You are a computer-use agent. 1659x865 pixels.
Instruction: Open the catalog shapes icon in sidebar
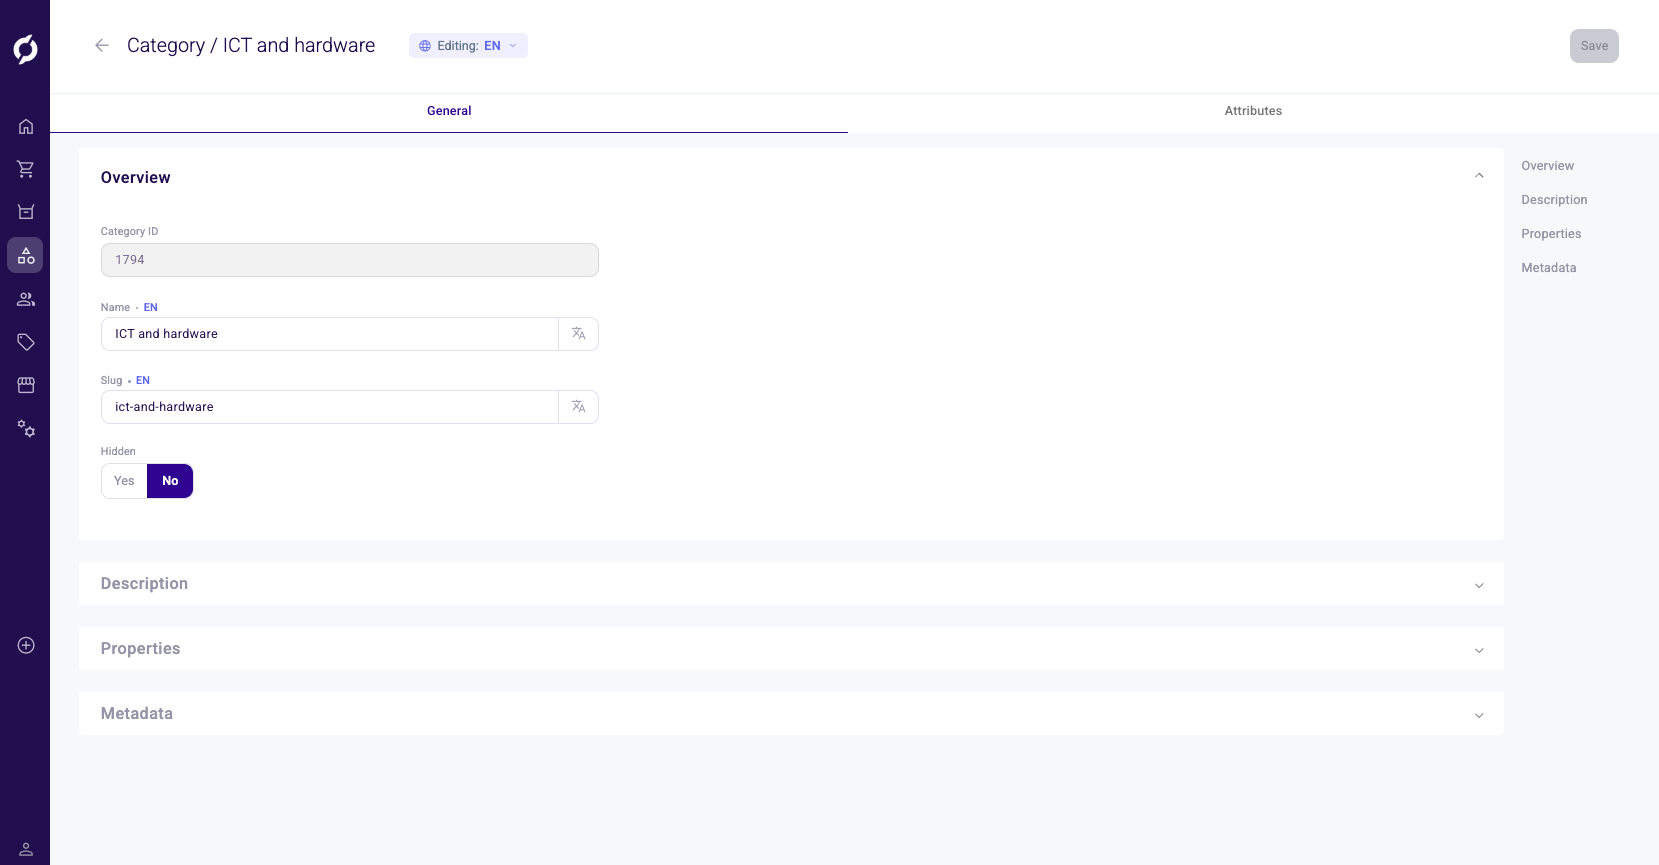(26, 256)
